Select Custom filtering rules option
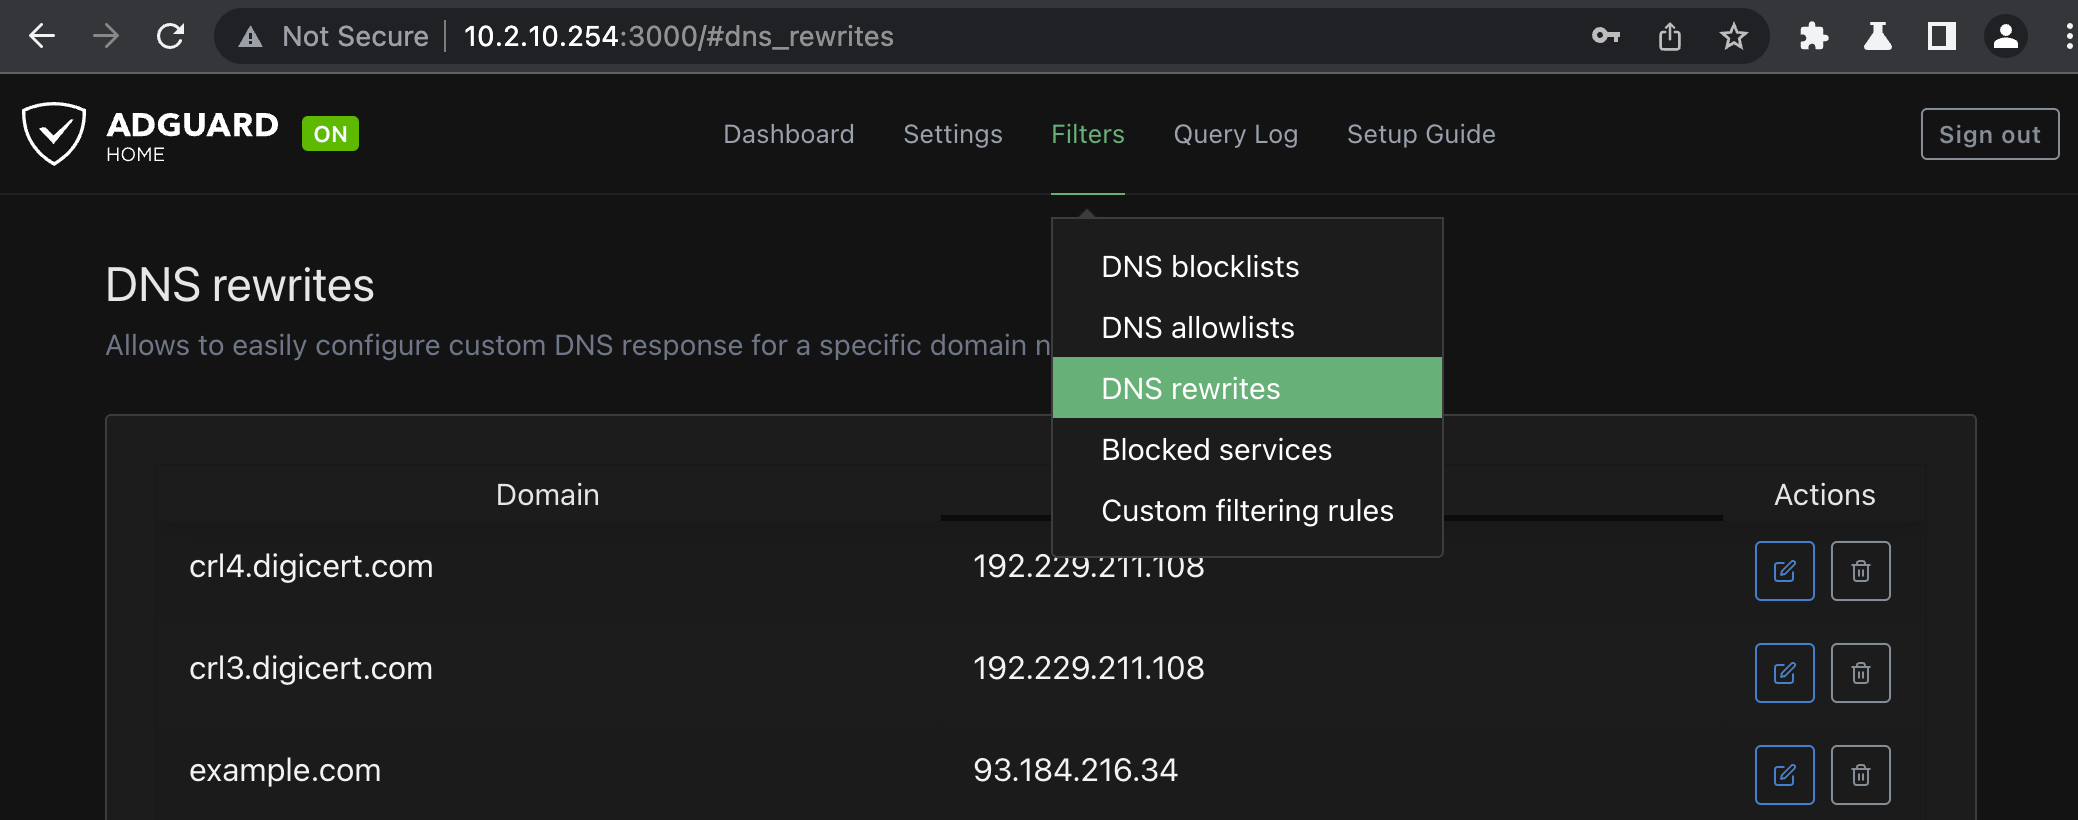Image resolution: width=2078 pixels, height=820 pixels. [1246, 511]
